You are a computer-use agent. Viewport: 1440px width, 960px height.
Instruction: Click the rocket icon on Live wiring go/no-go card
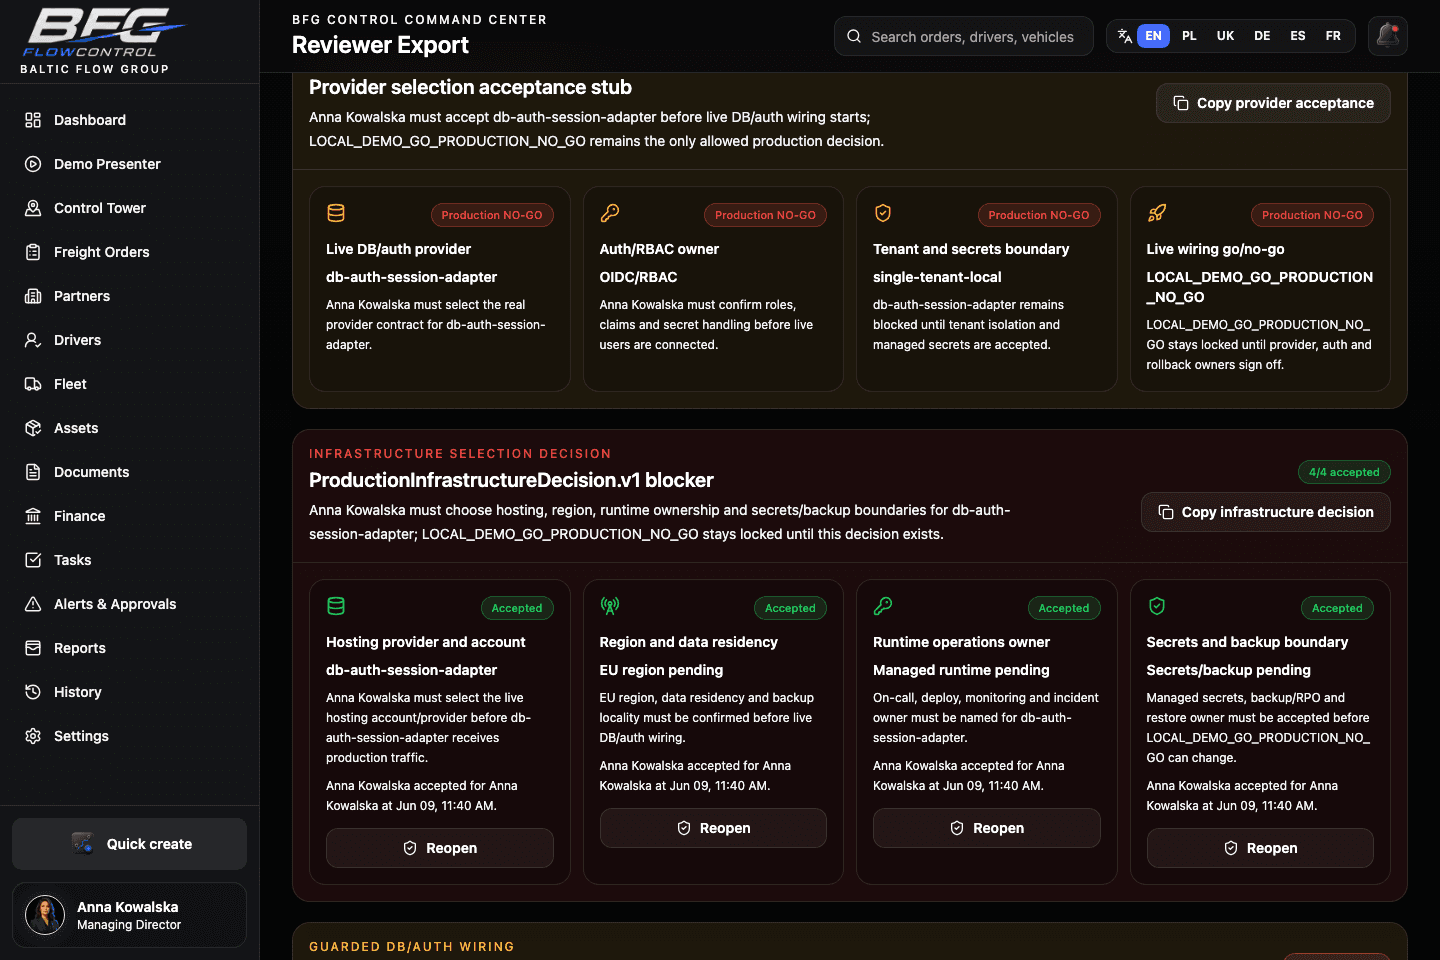pos(1157,213)
